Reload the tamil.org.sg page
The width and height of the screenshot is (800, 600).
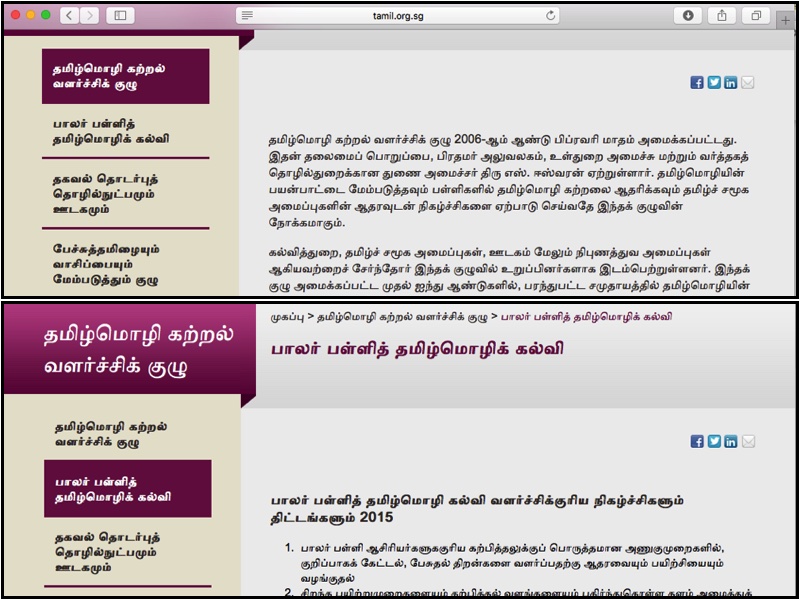(x=551, y=16)
